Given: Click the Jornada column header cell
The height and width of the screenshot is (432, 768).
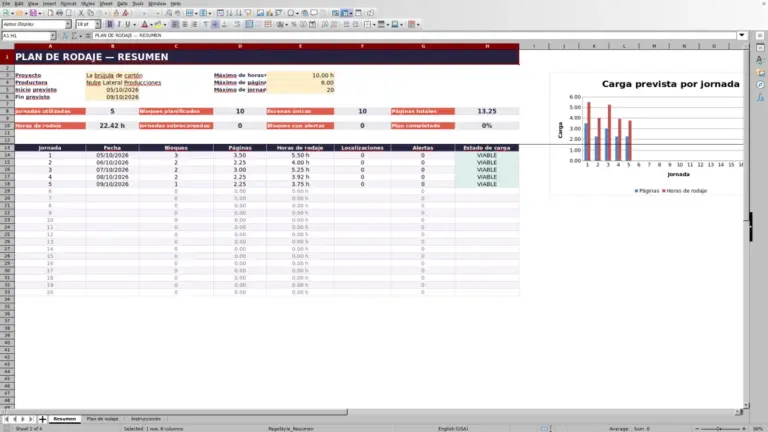Looking at the screenshot, I should (x=50, y=147).
